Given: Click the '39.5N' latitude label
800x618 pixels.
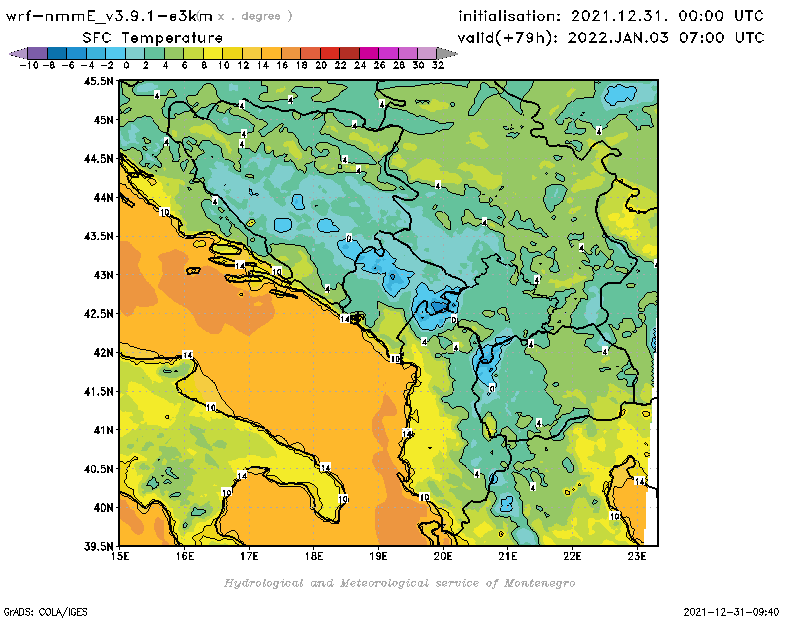Looking at the screenshot, I should click(x=99, y=547).
